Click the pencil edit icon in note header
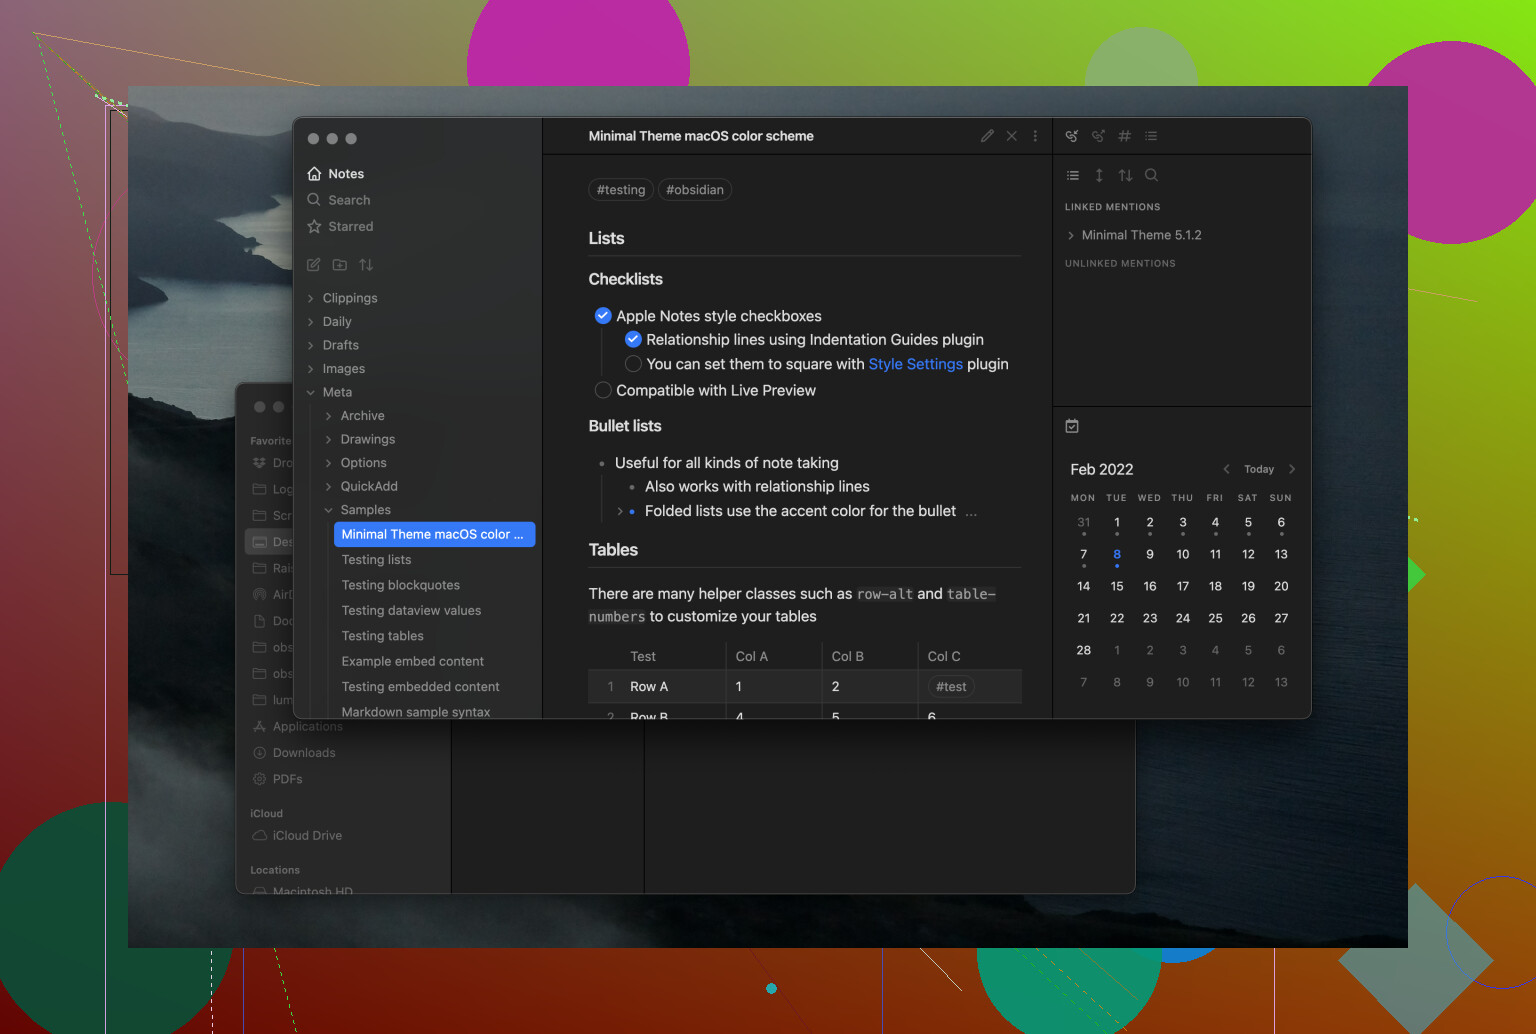Screen dimensions: 1536x1034 tap(987, 136)
